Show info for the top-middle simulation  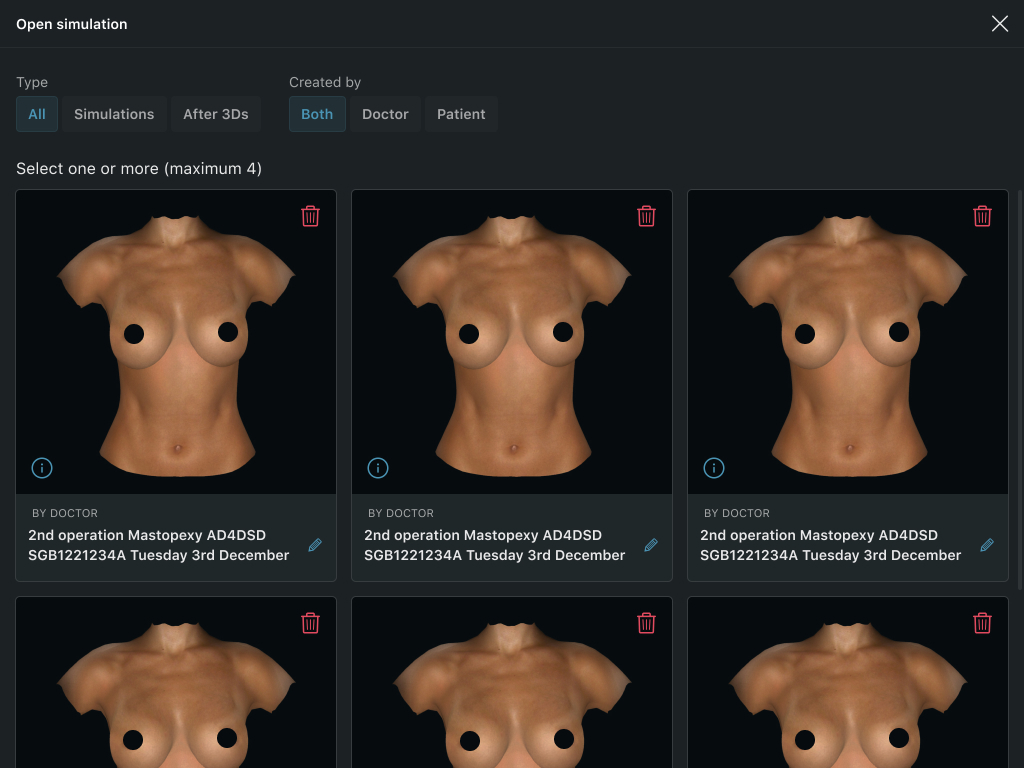tap(378, 468)
